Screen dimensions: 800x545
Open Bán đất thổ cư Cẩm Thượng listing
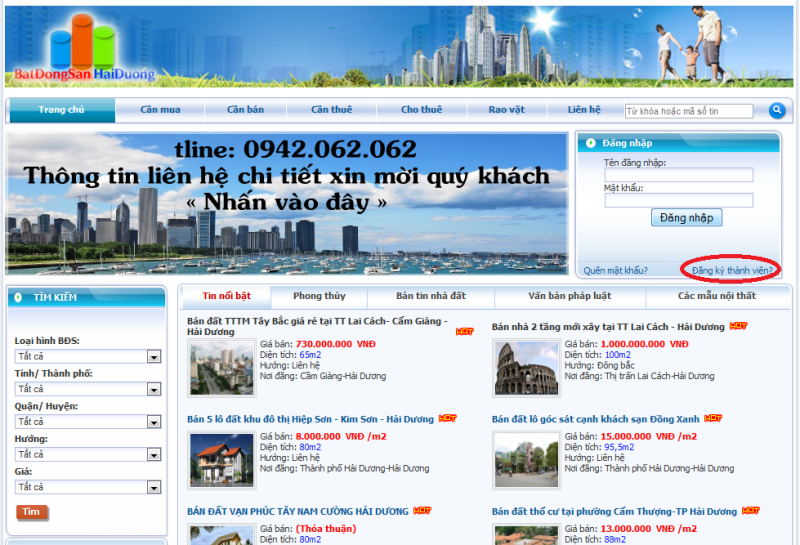614,511
